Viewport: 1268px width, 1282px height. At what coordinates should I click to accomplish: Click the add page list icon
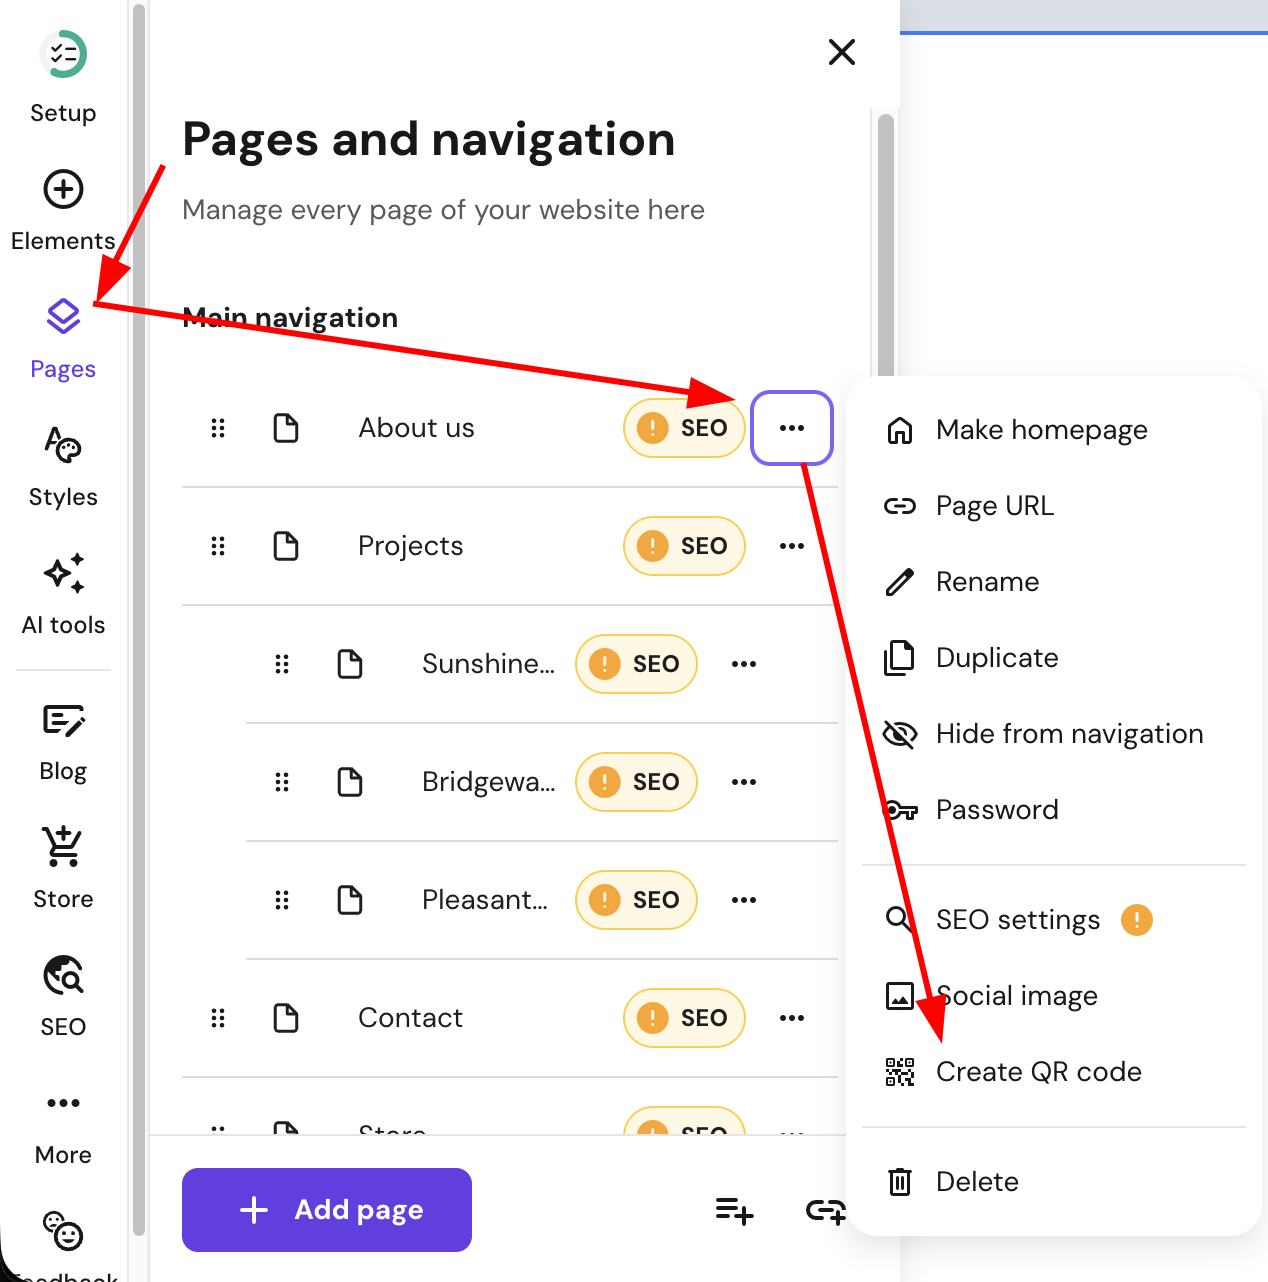pos(733,1210)
